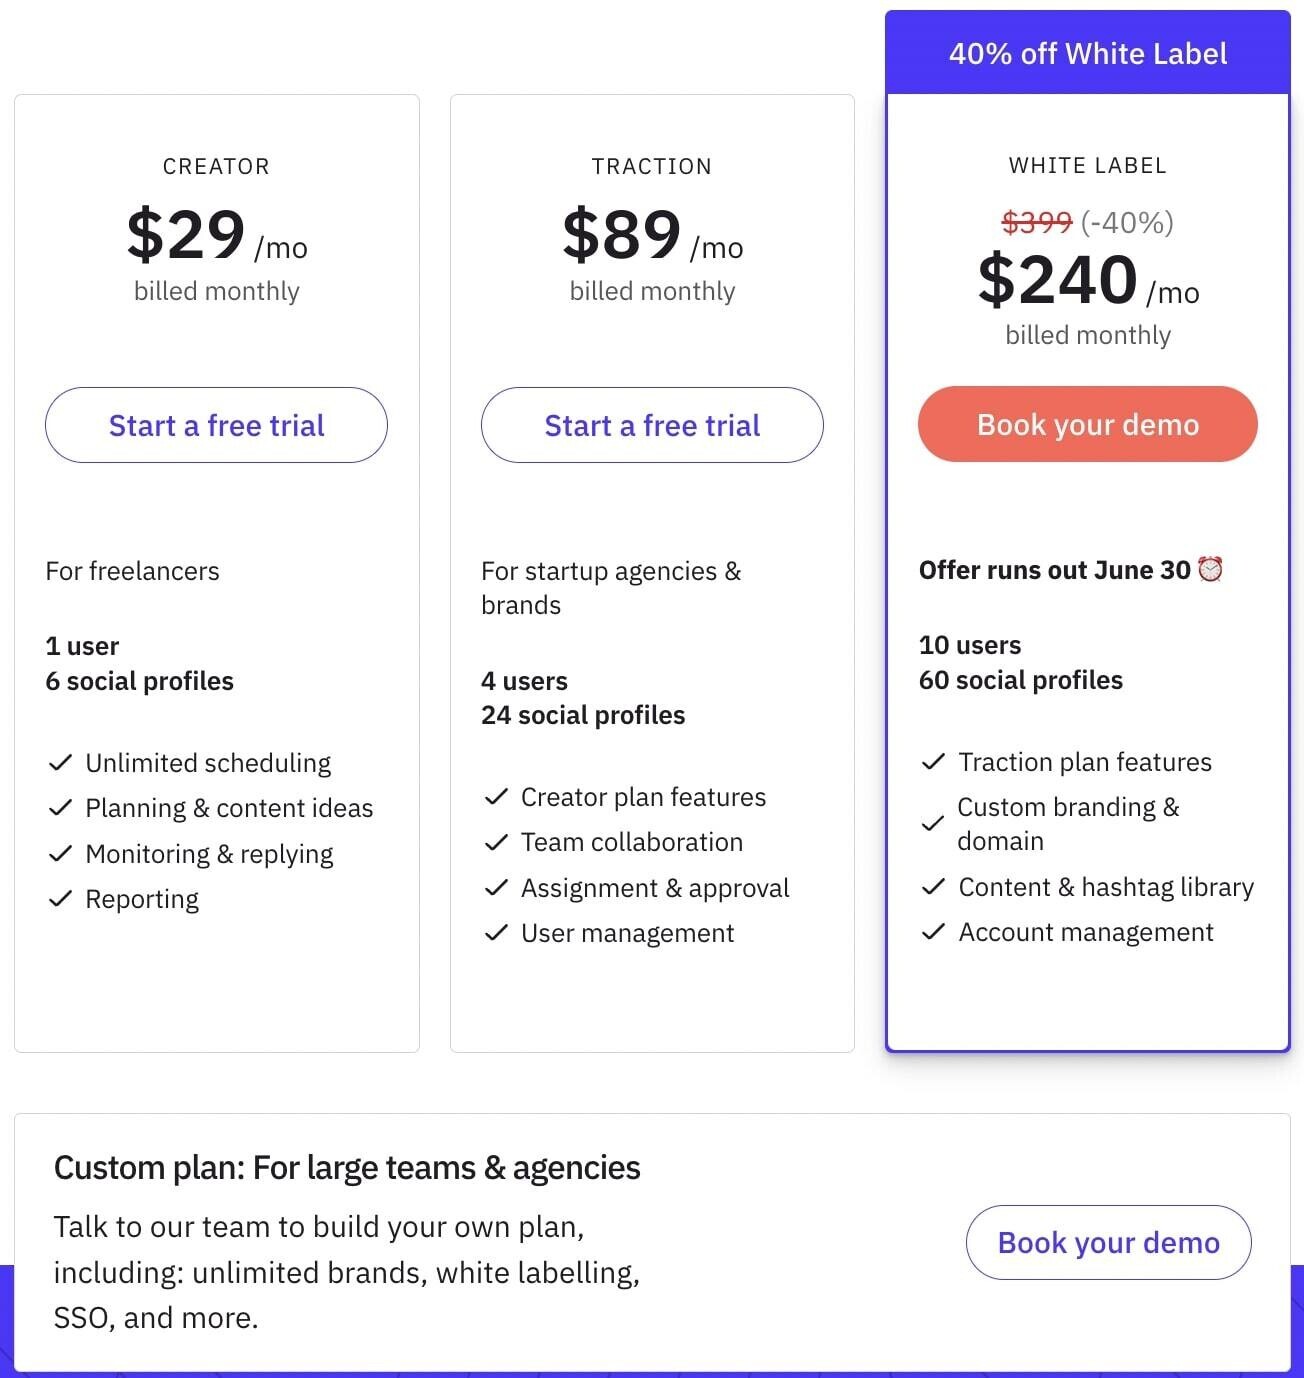
Task: Click the checkmark next to Account management
Action: pos(933,932)
